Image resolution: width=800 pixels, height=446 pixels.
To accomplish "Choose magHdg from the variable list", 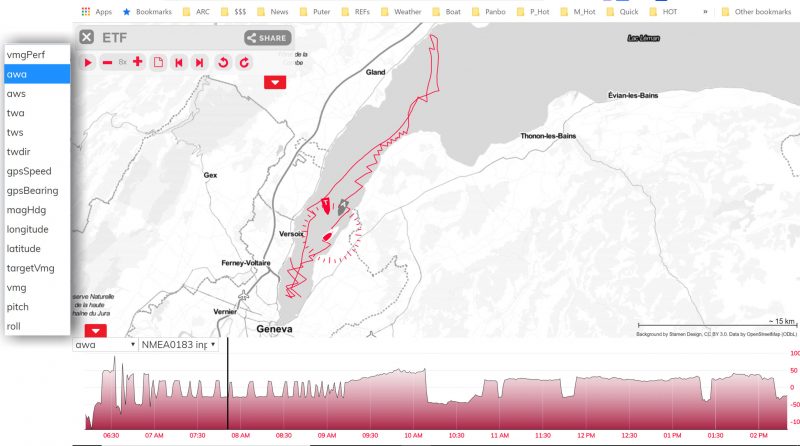I will [37, 210].
